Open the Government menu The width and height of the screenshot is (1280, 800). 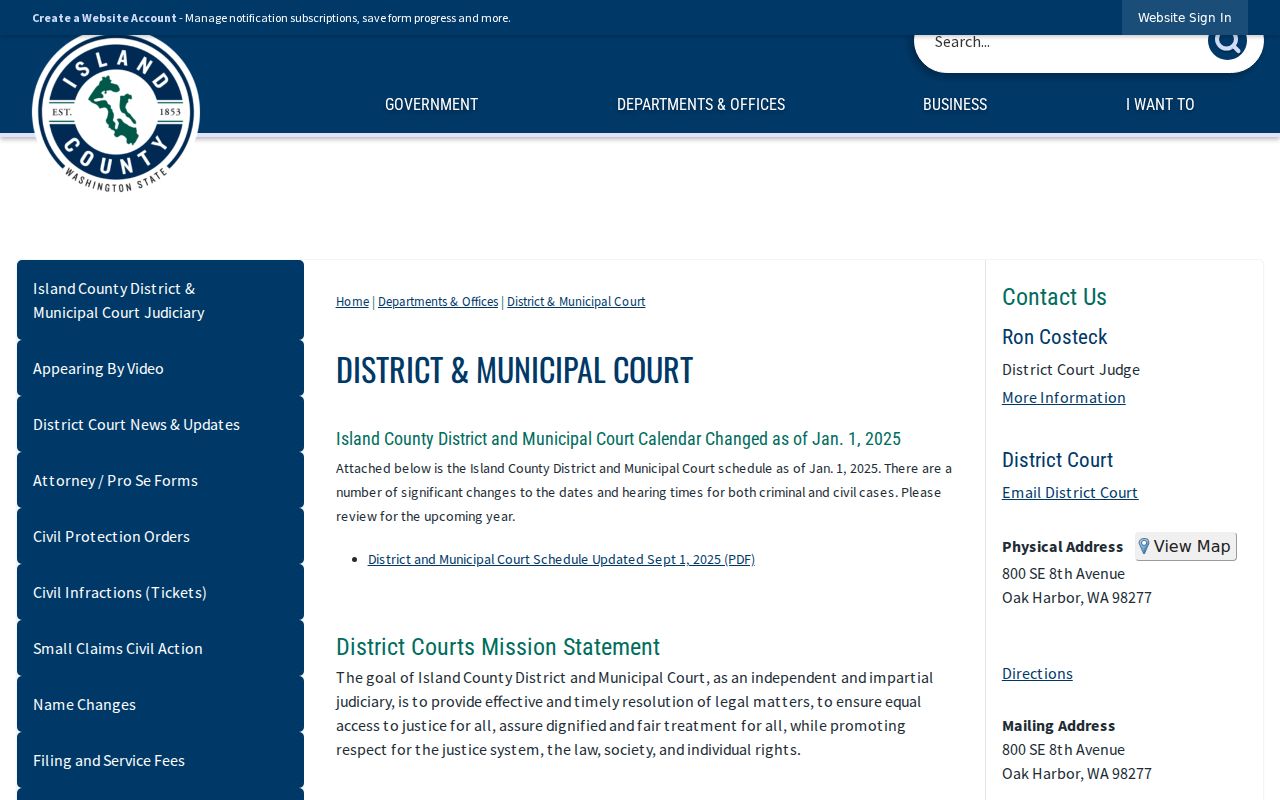(x=431, y=104)
